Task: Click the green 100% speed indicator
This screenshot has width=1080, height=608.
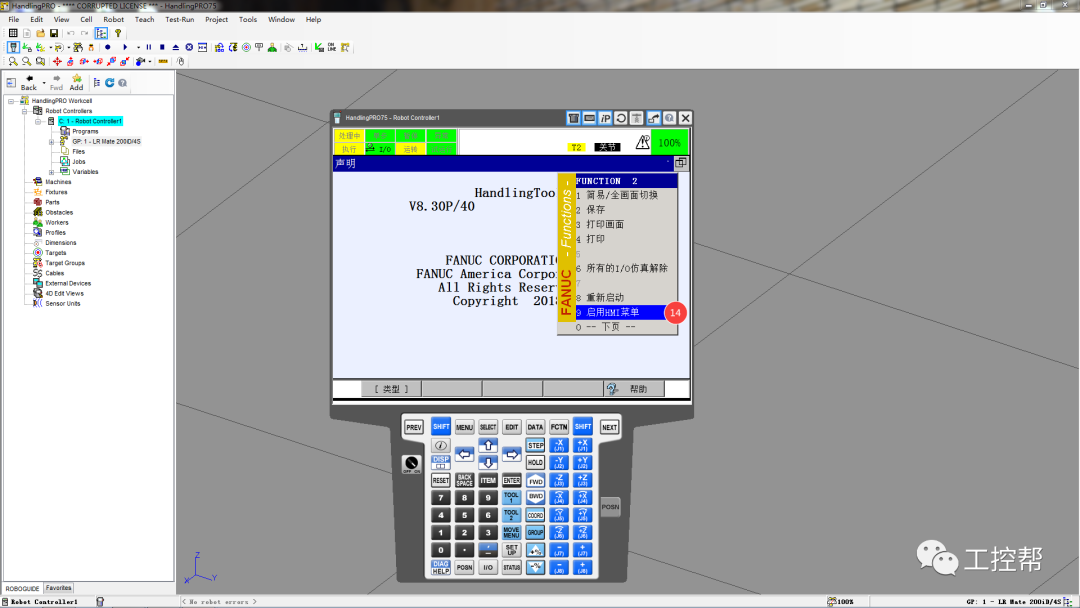Action: pyautogui.click(x=669, y=143)
